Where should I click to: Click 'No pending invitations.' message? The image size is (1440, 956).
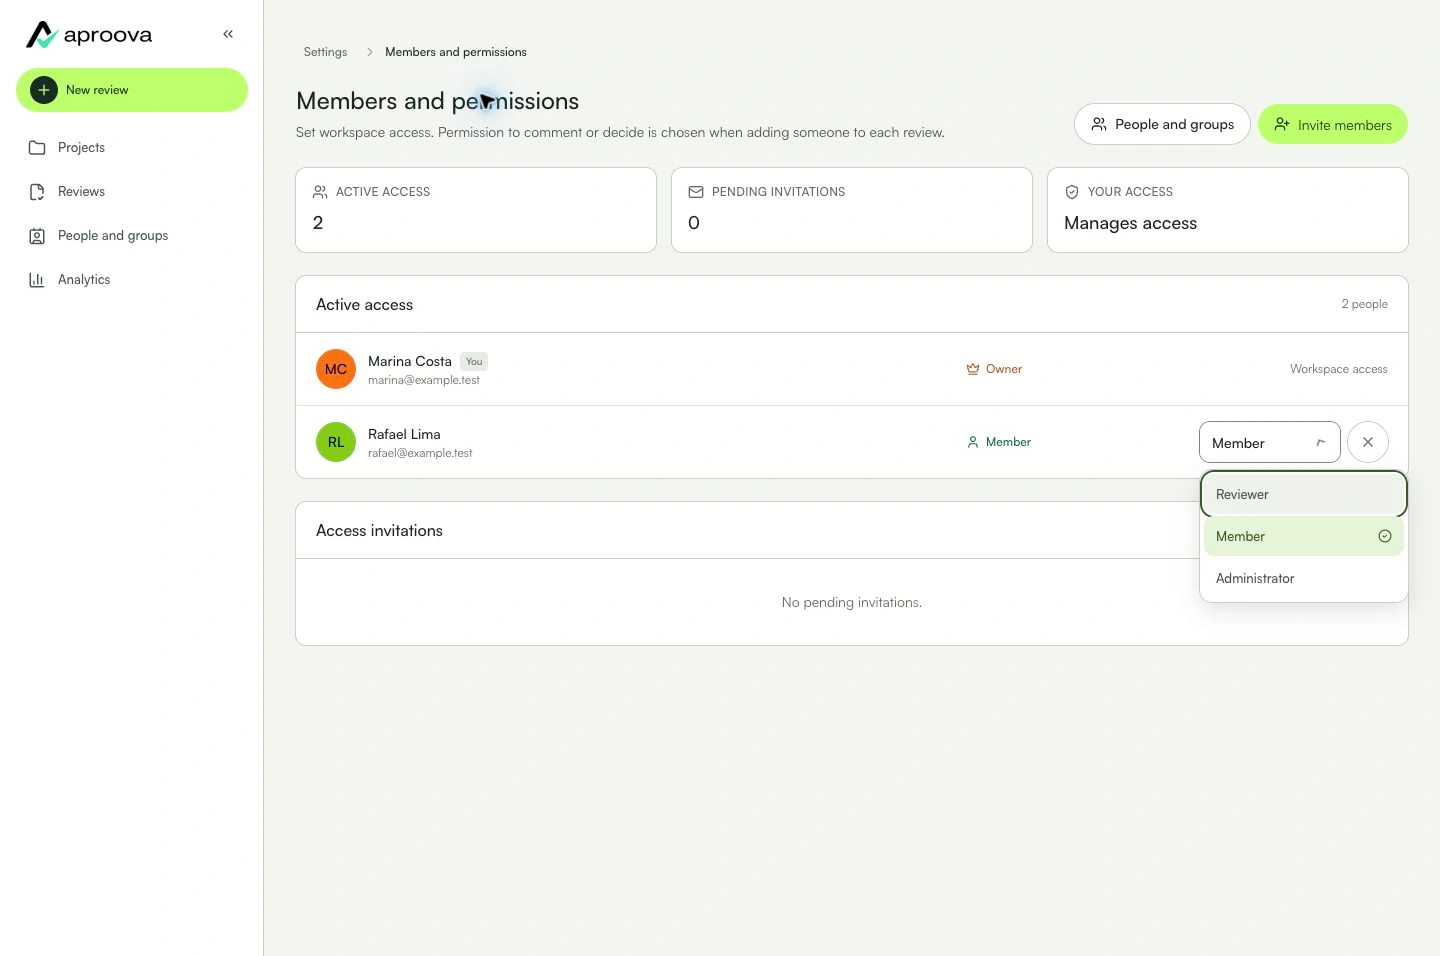click(852, 602)
